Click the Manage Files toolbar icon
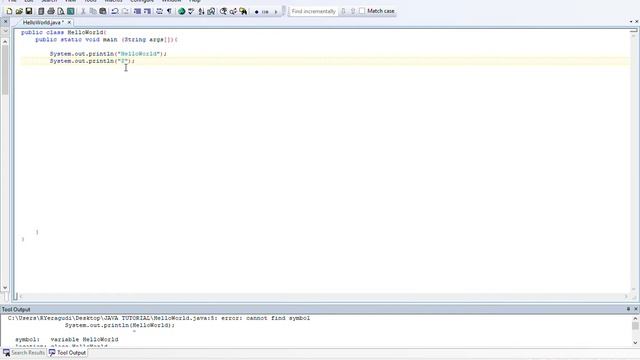640x360 pixels. click(41, 11)
